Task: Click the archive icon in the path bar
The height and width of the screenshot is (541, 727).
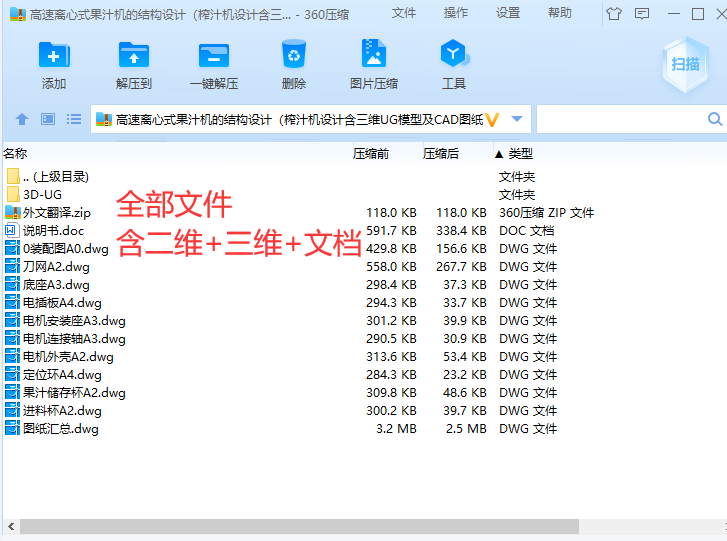Action: pyautogui.click(x=104, y=120)
